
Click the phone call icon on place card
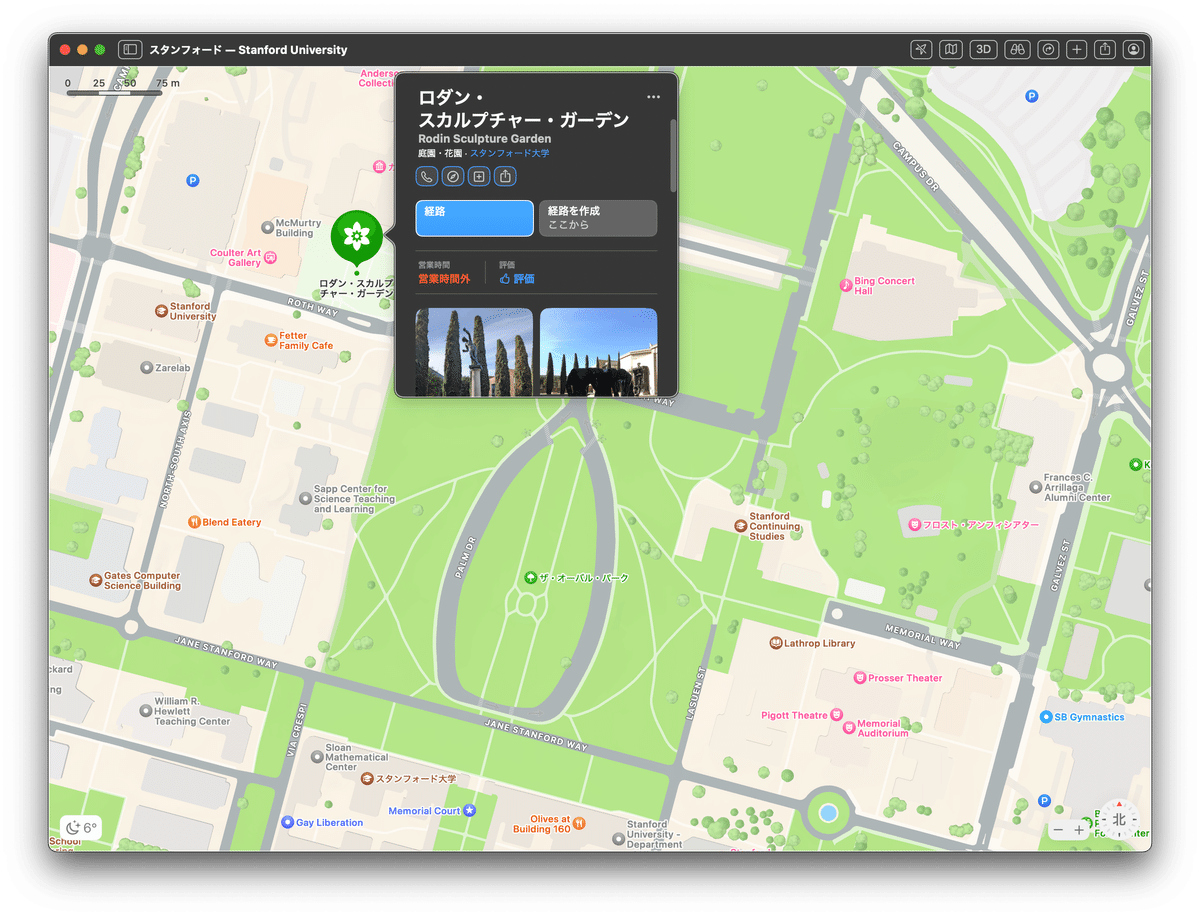click(427, 177)
